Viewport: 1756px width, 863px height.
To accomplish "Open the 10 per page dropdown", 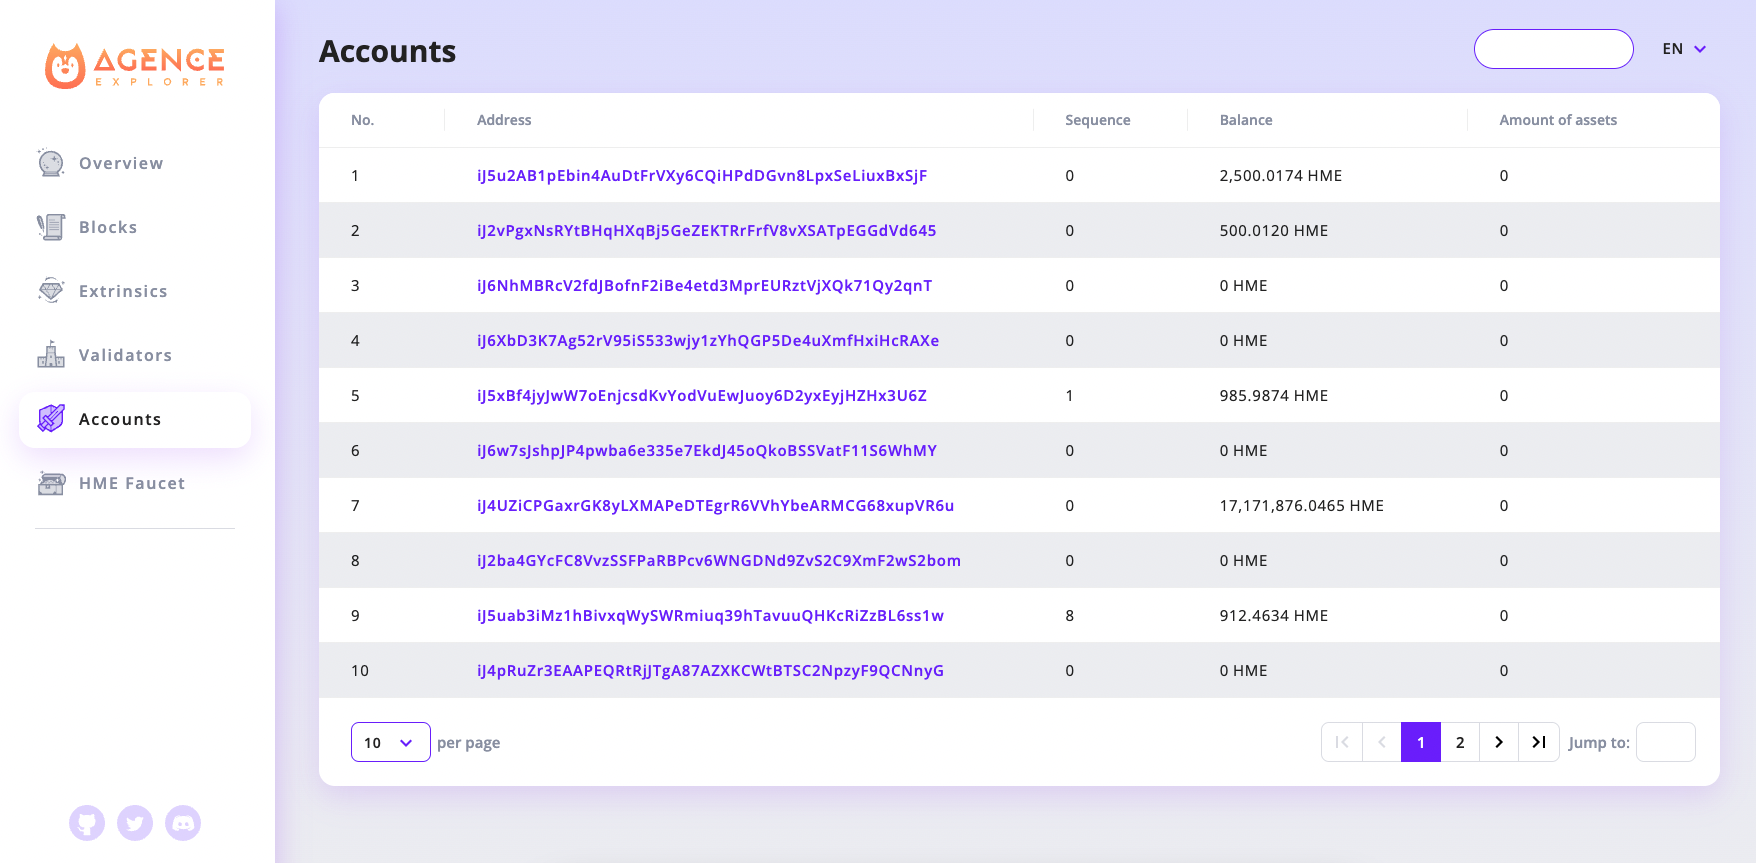I will [390, 742].
